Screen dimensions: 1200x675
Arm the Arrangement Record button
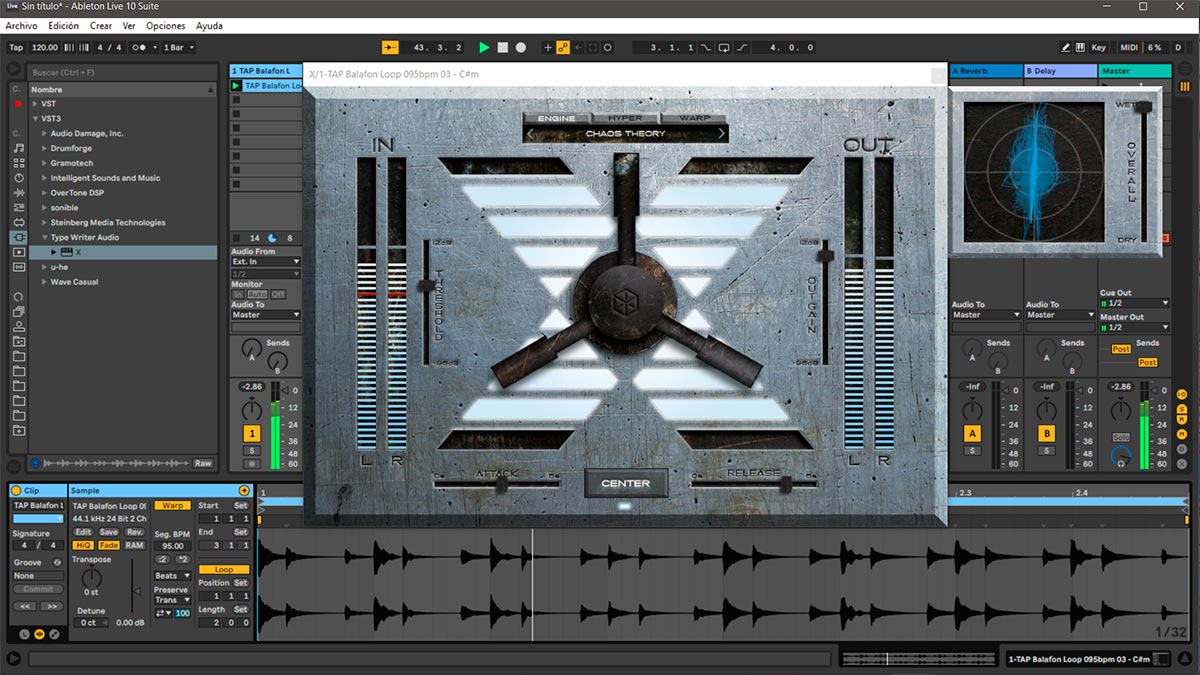point(521,47)
